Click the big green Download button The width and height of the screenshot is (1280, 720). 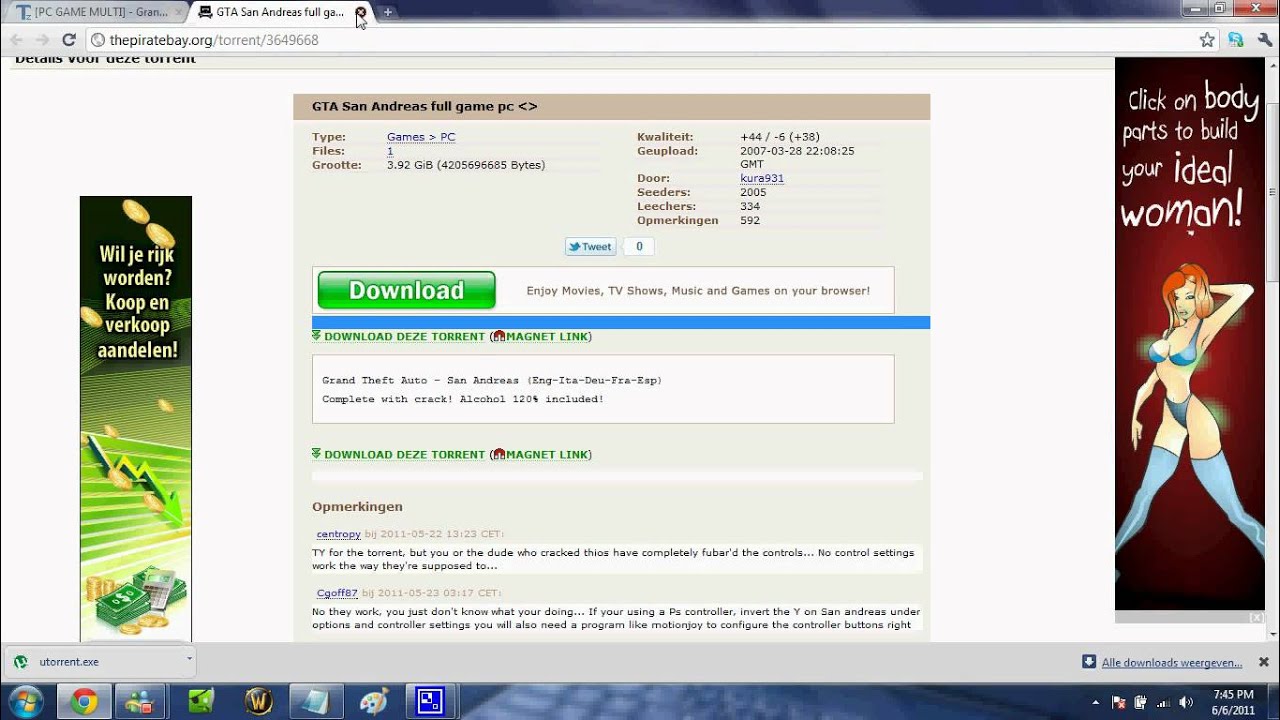coord(406,290)
